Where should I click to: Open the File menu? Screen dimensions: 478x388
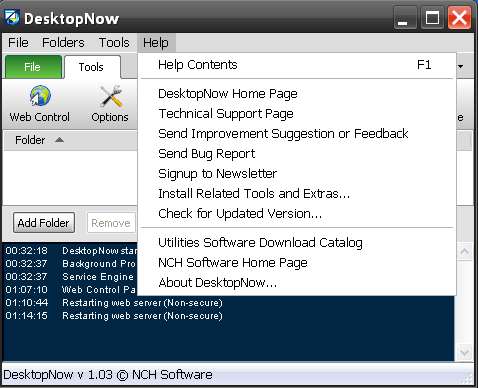(18, 43)
